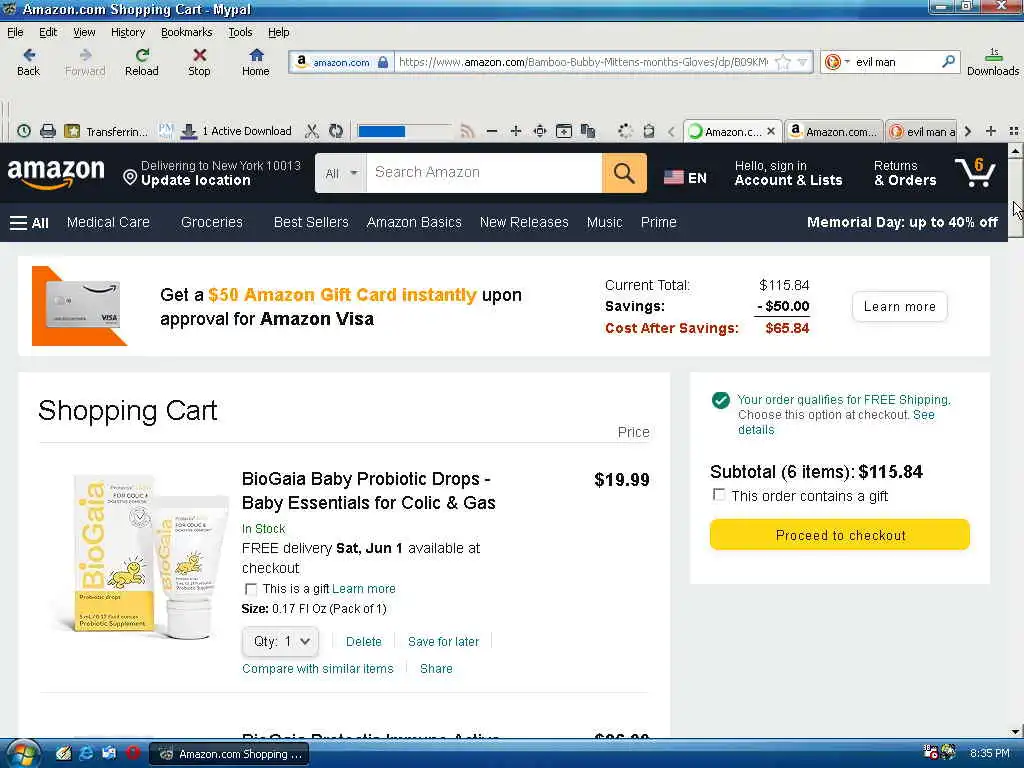Bookmark this page with the star icon
The height and width of the screenshot is (768, 1024).
point(783,62)
